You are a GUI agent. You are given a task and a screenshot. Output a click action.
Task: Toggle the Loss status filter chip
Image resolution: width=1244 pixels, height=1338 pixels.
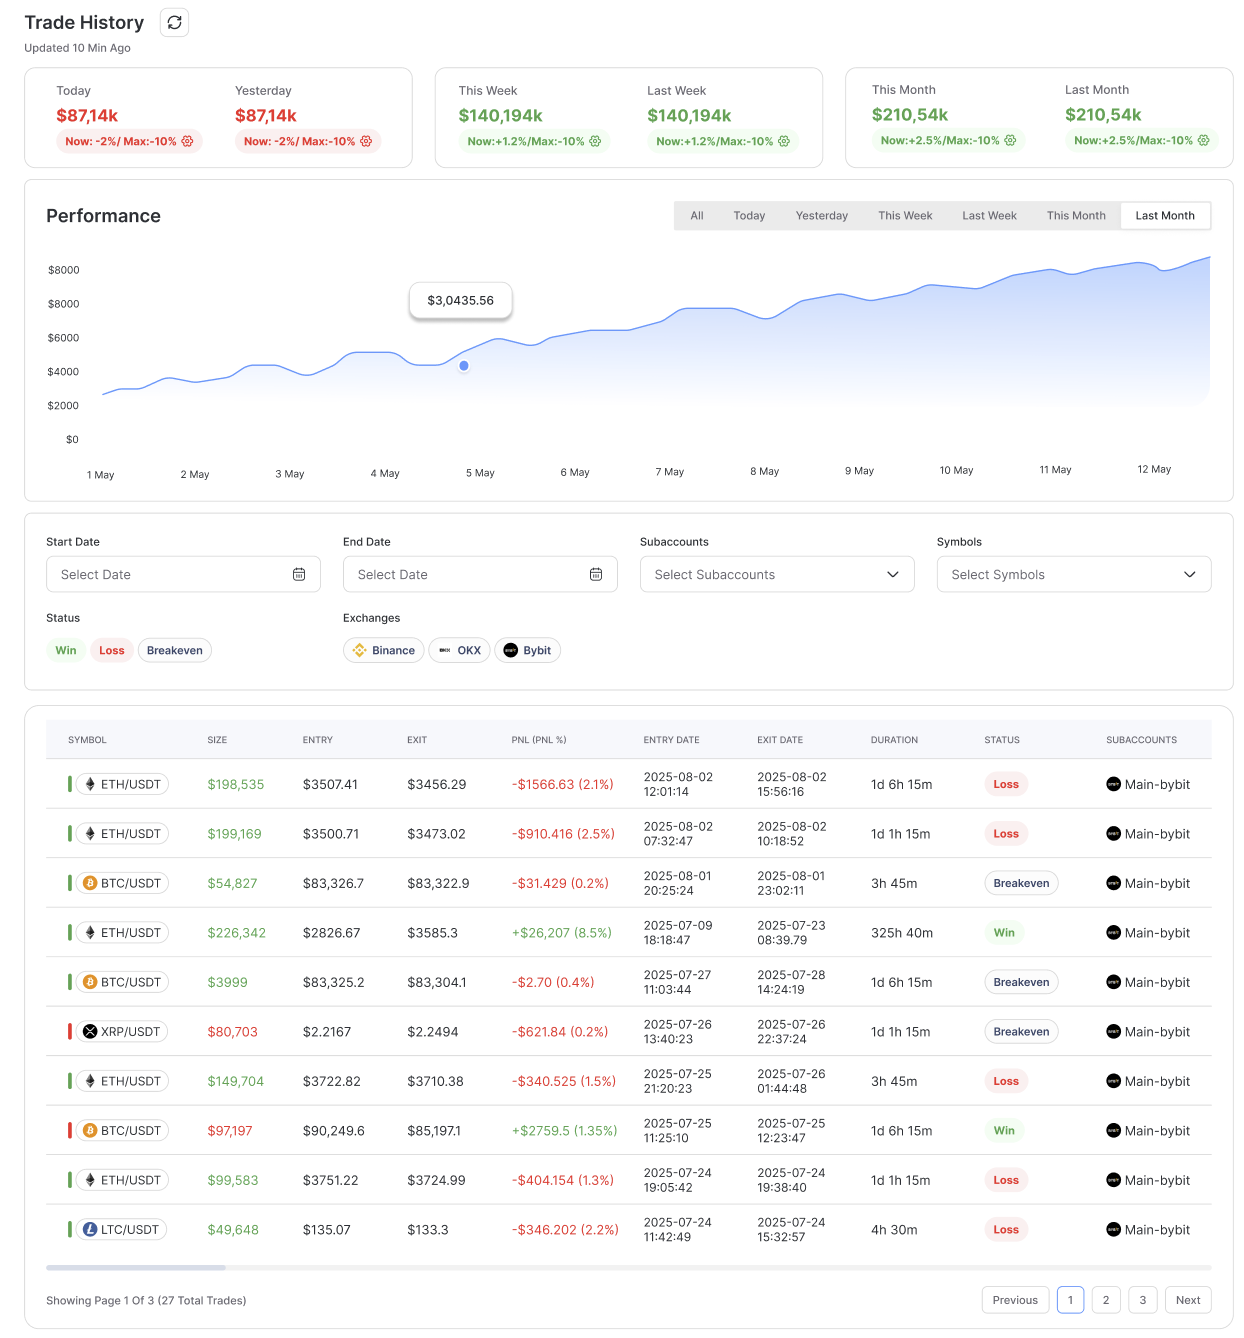point(112,651)
